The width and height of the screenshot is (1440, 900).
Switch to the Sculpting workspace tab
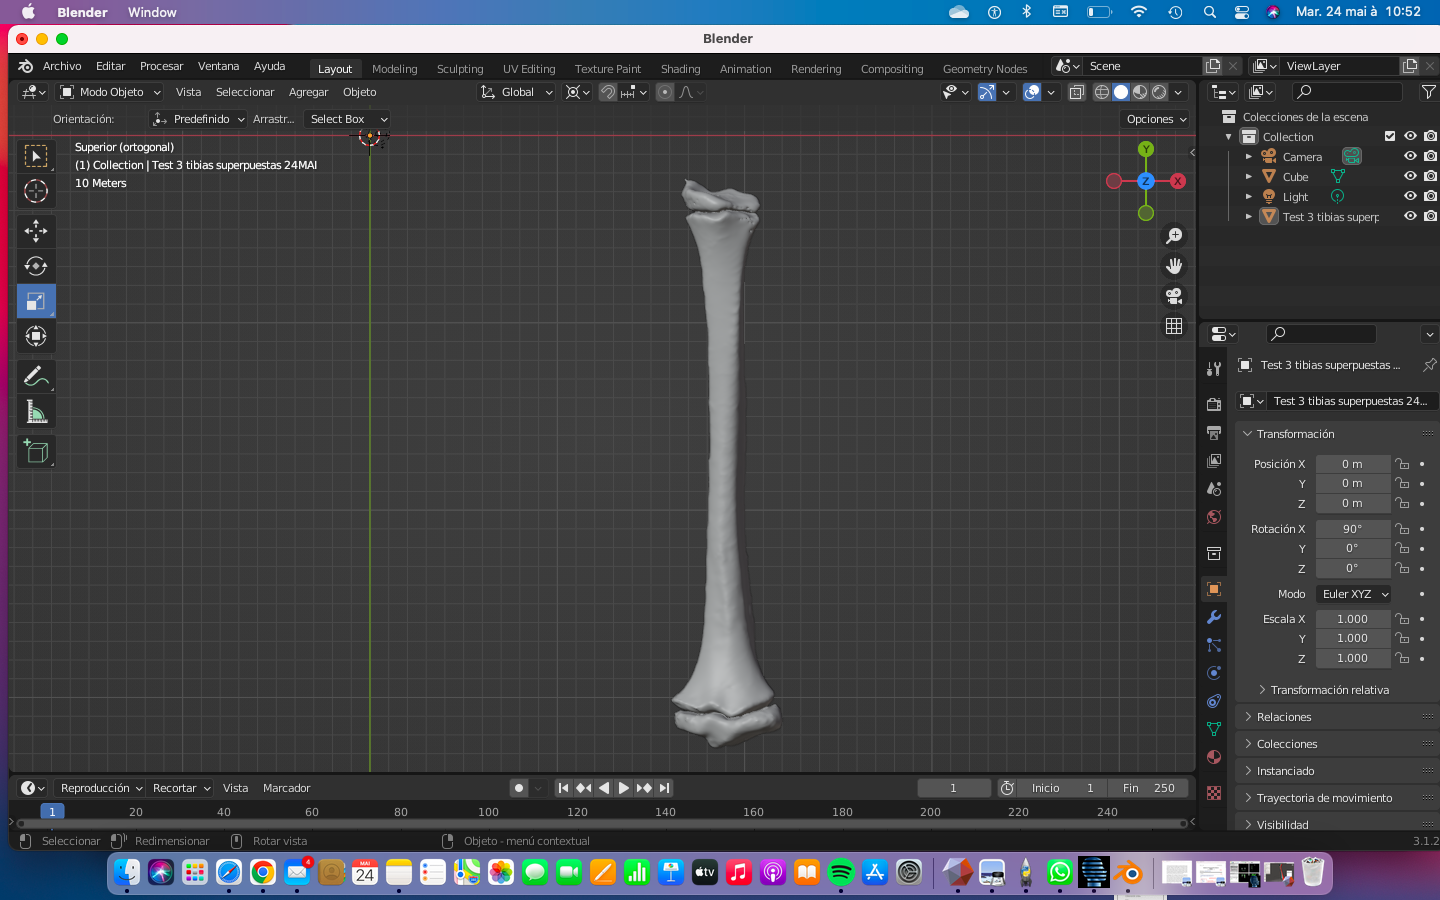tap(460, 69)
